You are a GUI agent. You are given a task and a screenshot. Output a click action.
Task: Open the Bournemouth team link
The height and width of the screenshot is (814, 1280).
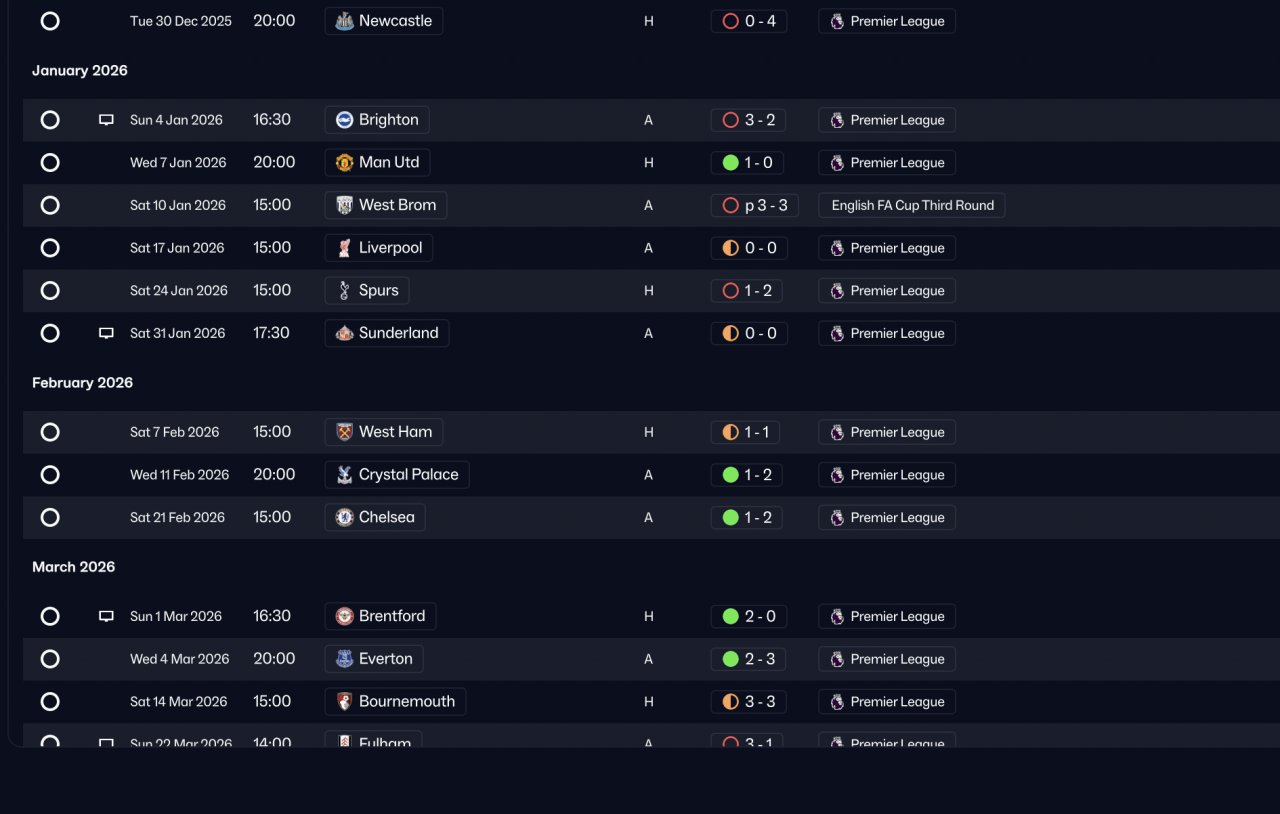click(395, 702)
